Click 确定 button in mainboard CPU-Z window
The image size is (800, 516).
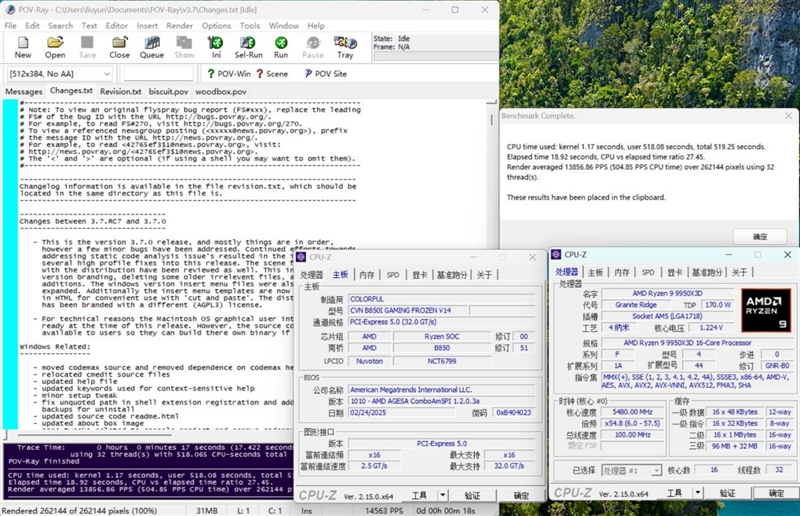pos(521,495)
